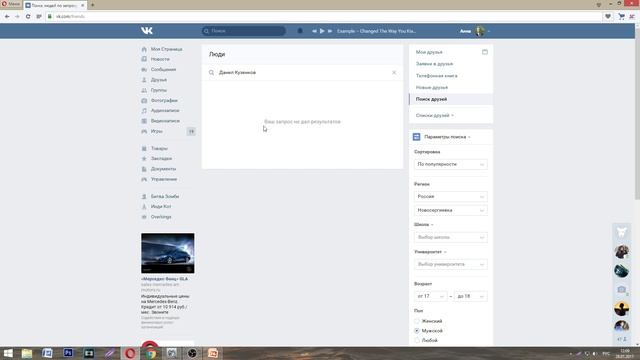This screenshot has height=360, width=640.
Task: Open Моя Страница in left menu
Action: (x=167, y=49)
